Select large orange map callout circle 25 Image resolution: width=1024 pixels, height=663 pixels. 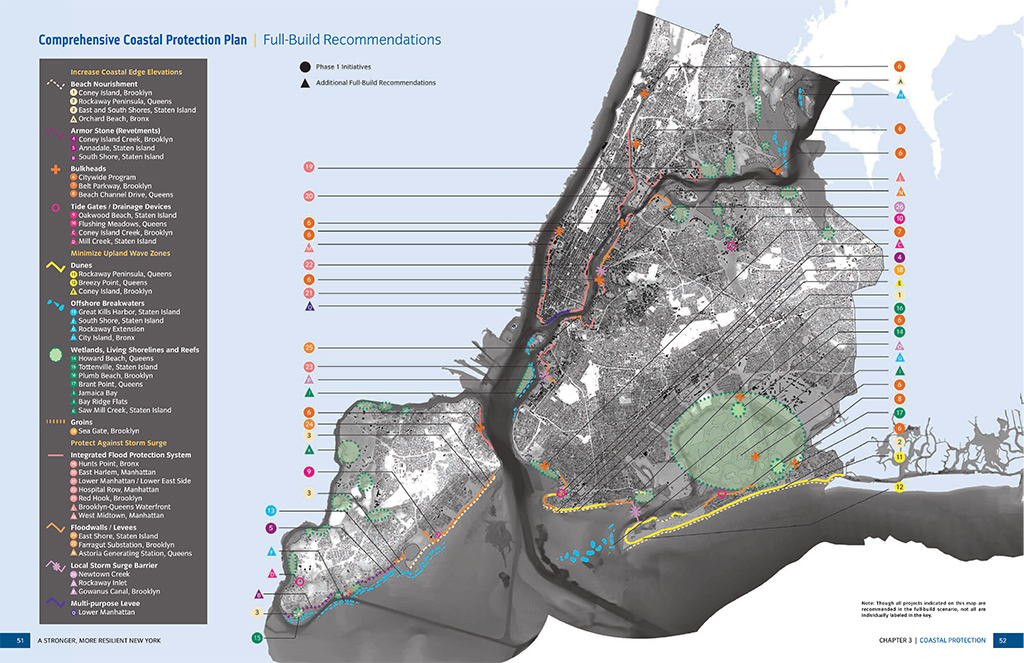[x=309, y=348]
